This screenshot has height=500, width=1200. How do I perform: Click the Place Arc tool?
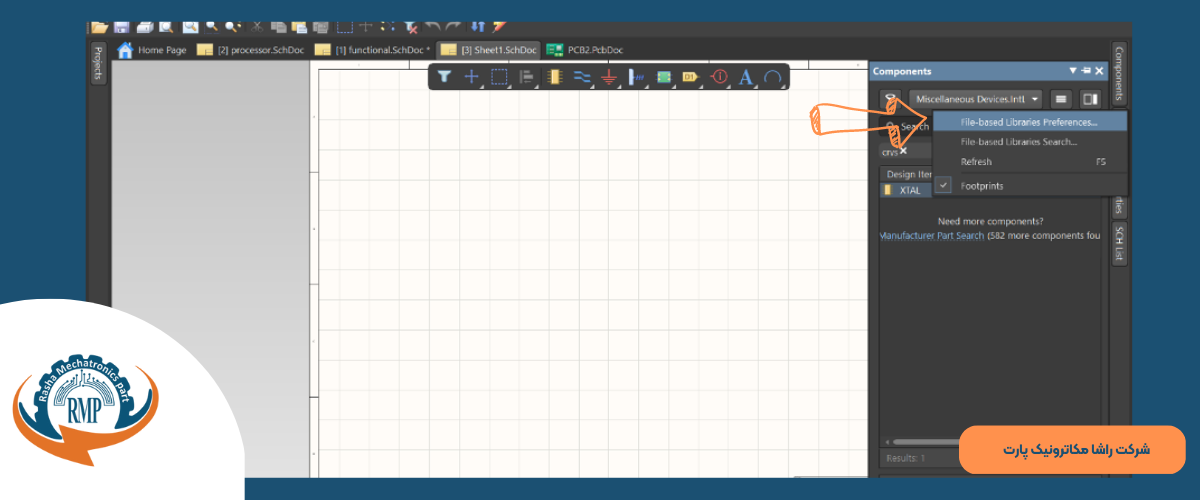coord(772,77)
